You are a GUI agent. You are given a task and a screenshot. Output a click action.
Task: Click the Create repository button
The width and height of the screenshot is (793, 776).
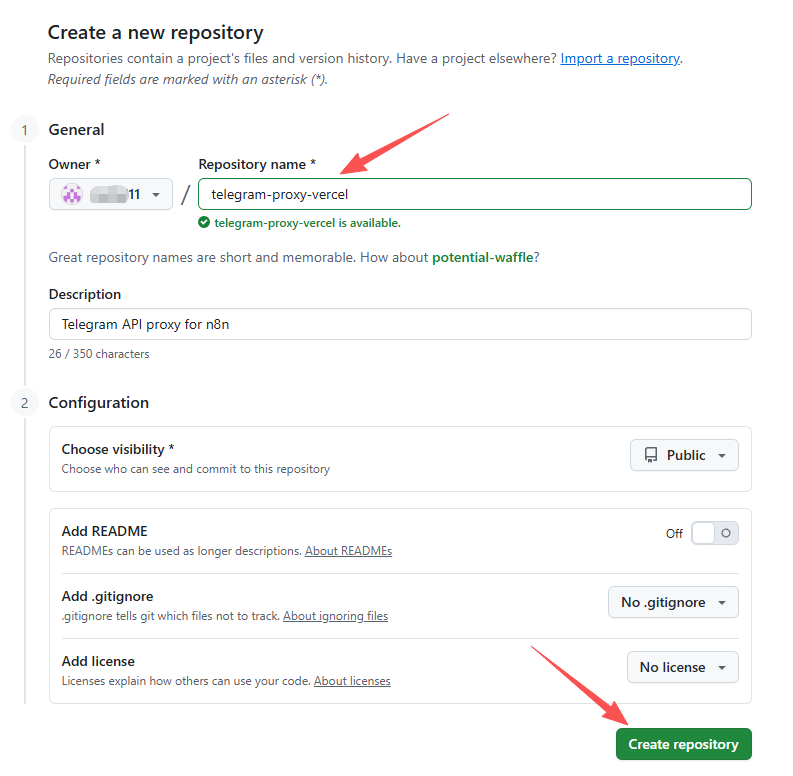click(683, 744)
